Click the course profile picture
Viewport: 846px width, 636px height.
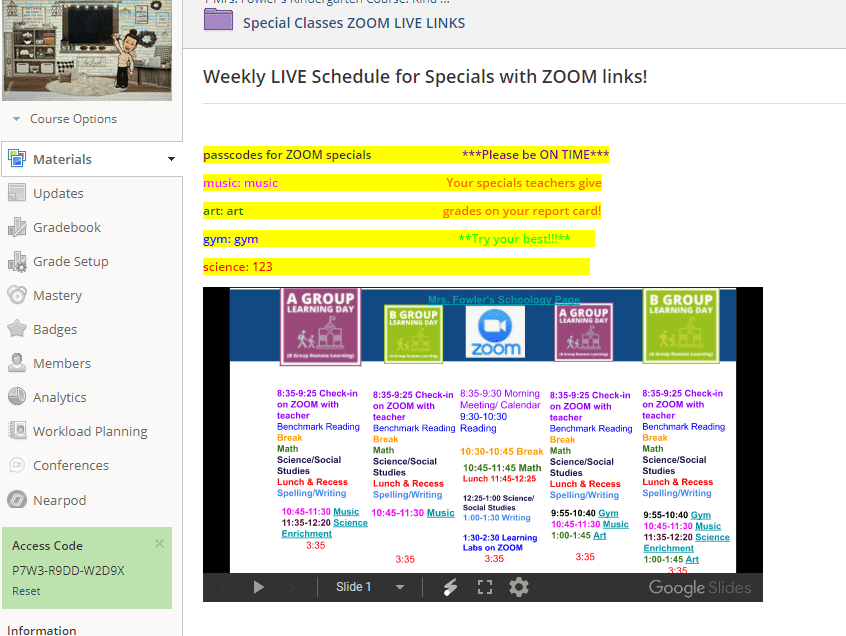click(x=87, y=50)
